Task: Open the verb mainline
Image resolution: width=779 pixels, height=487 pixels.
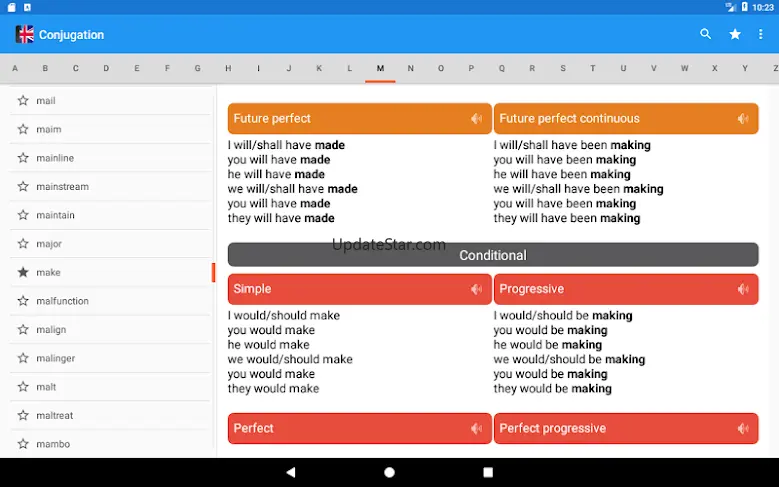Action: pyautogui.click(x=55, y=158)
